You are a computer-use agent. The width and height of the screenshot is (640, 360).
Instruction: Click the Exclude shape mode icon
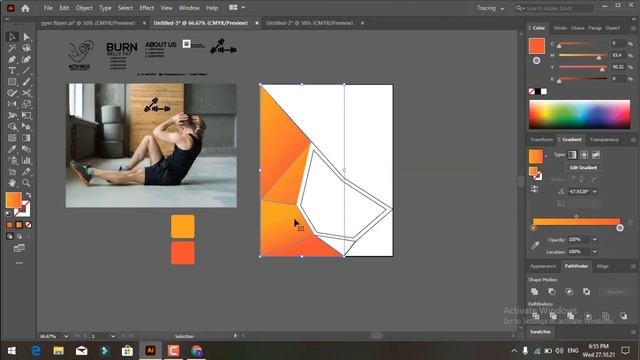587,291
